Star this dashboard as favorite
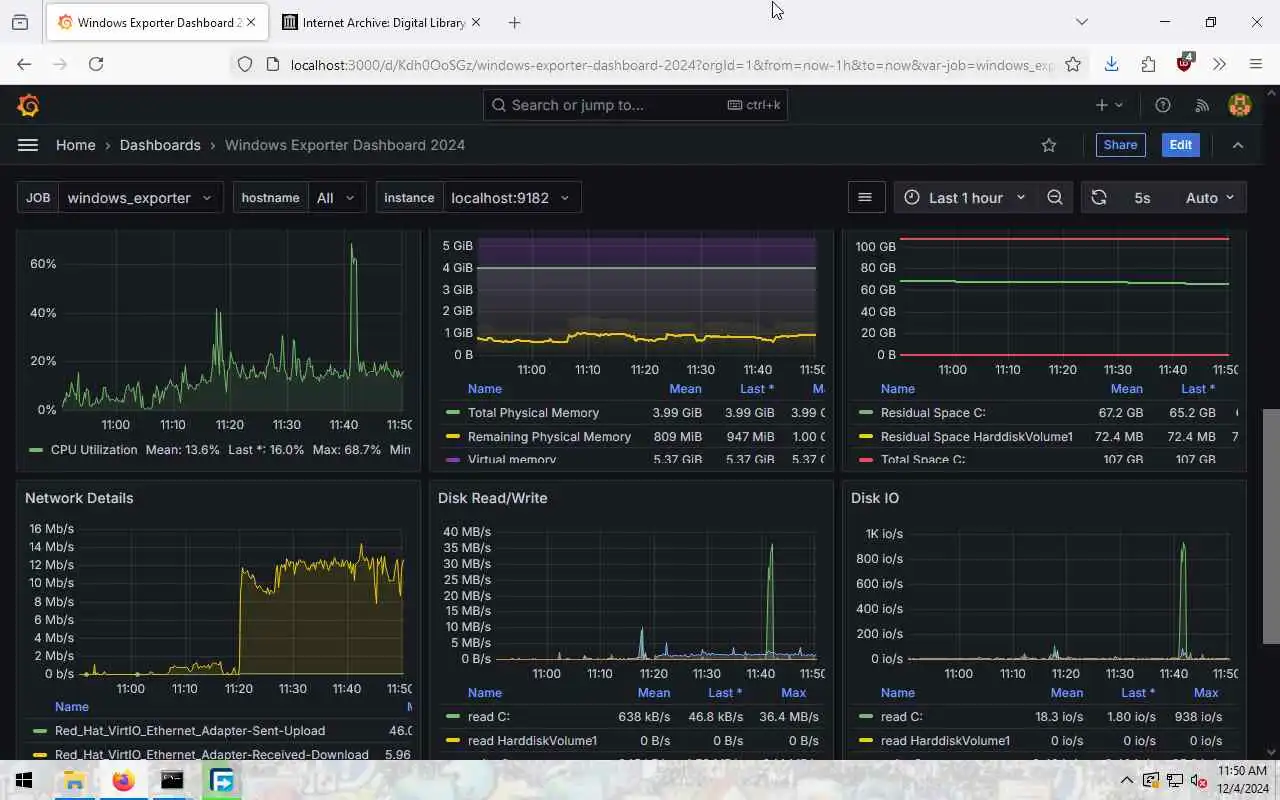The width and height of the screenshot is (1280, 800). click(x=1049, y=145)
